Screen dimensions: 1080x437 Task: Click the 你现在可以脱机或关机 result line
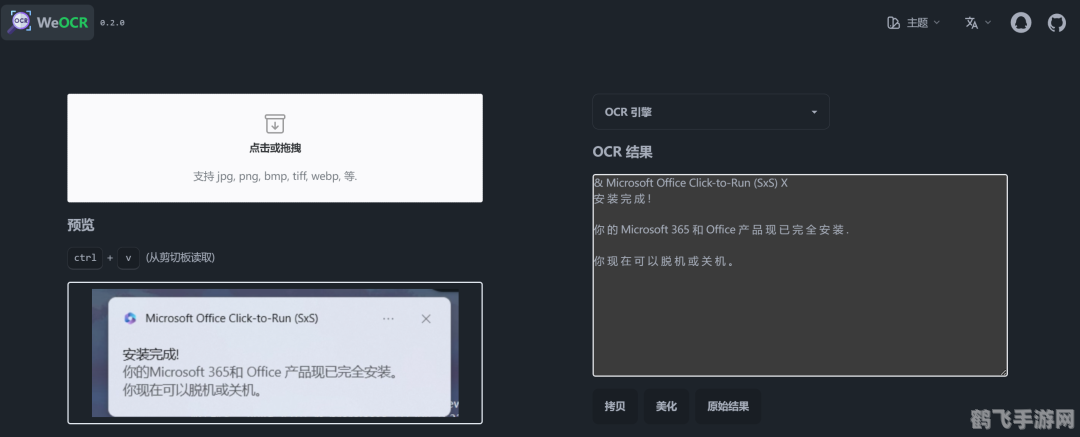[664, 261]
